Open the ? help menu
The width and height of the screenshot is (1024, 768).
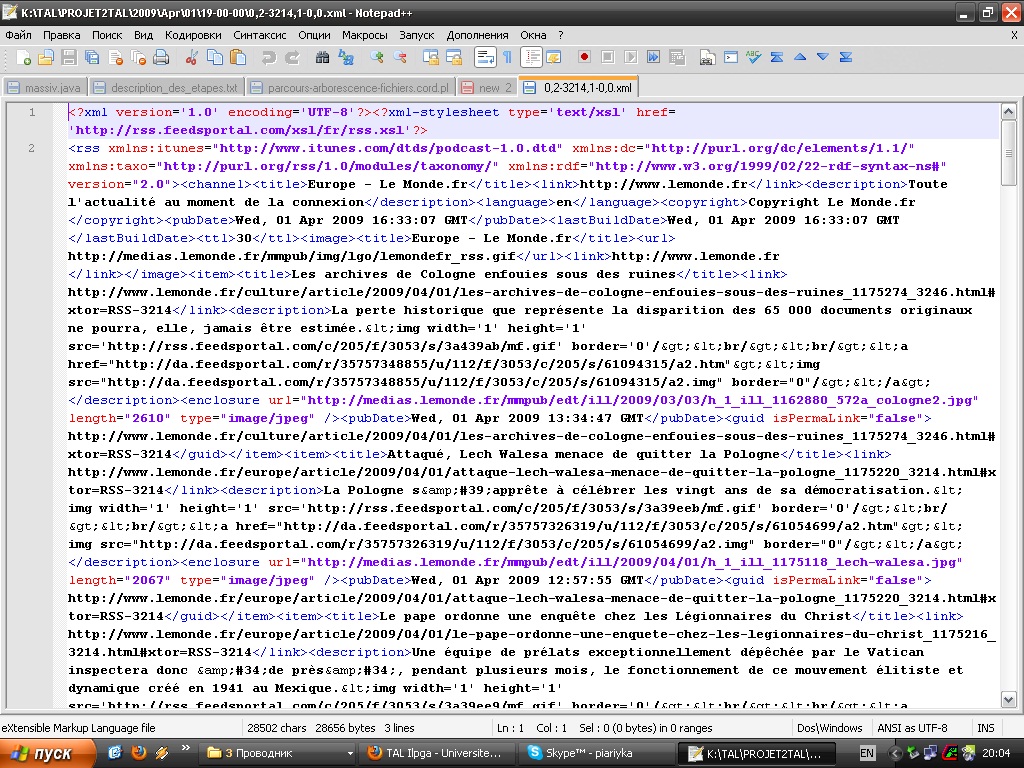[x=560, y=35]
